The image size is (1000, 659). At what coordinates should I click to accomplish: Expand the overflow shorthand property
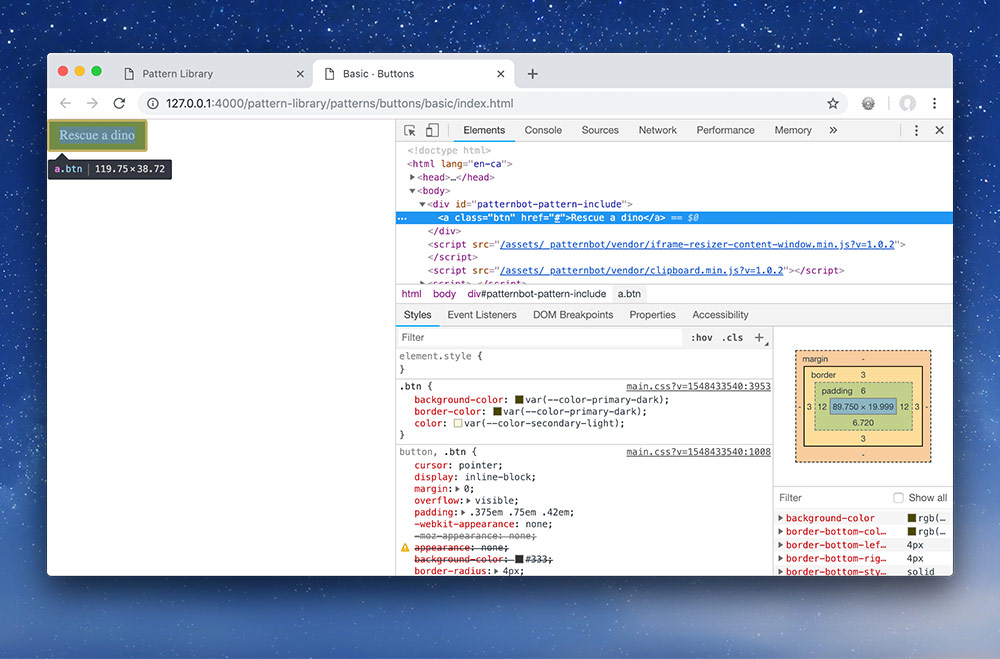click(x=469, y=501)
